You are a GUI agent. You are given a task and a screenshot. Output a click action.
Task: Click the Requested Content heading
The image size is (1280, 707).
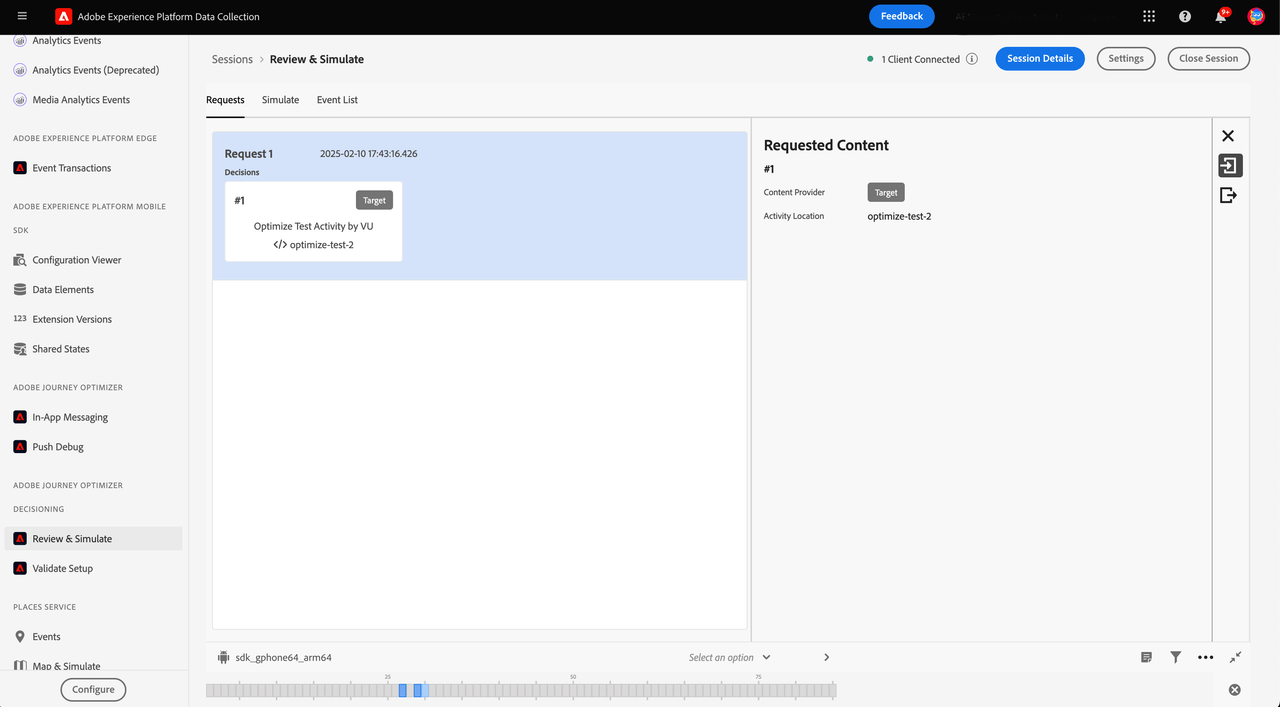coord(826,145)
